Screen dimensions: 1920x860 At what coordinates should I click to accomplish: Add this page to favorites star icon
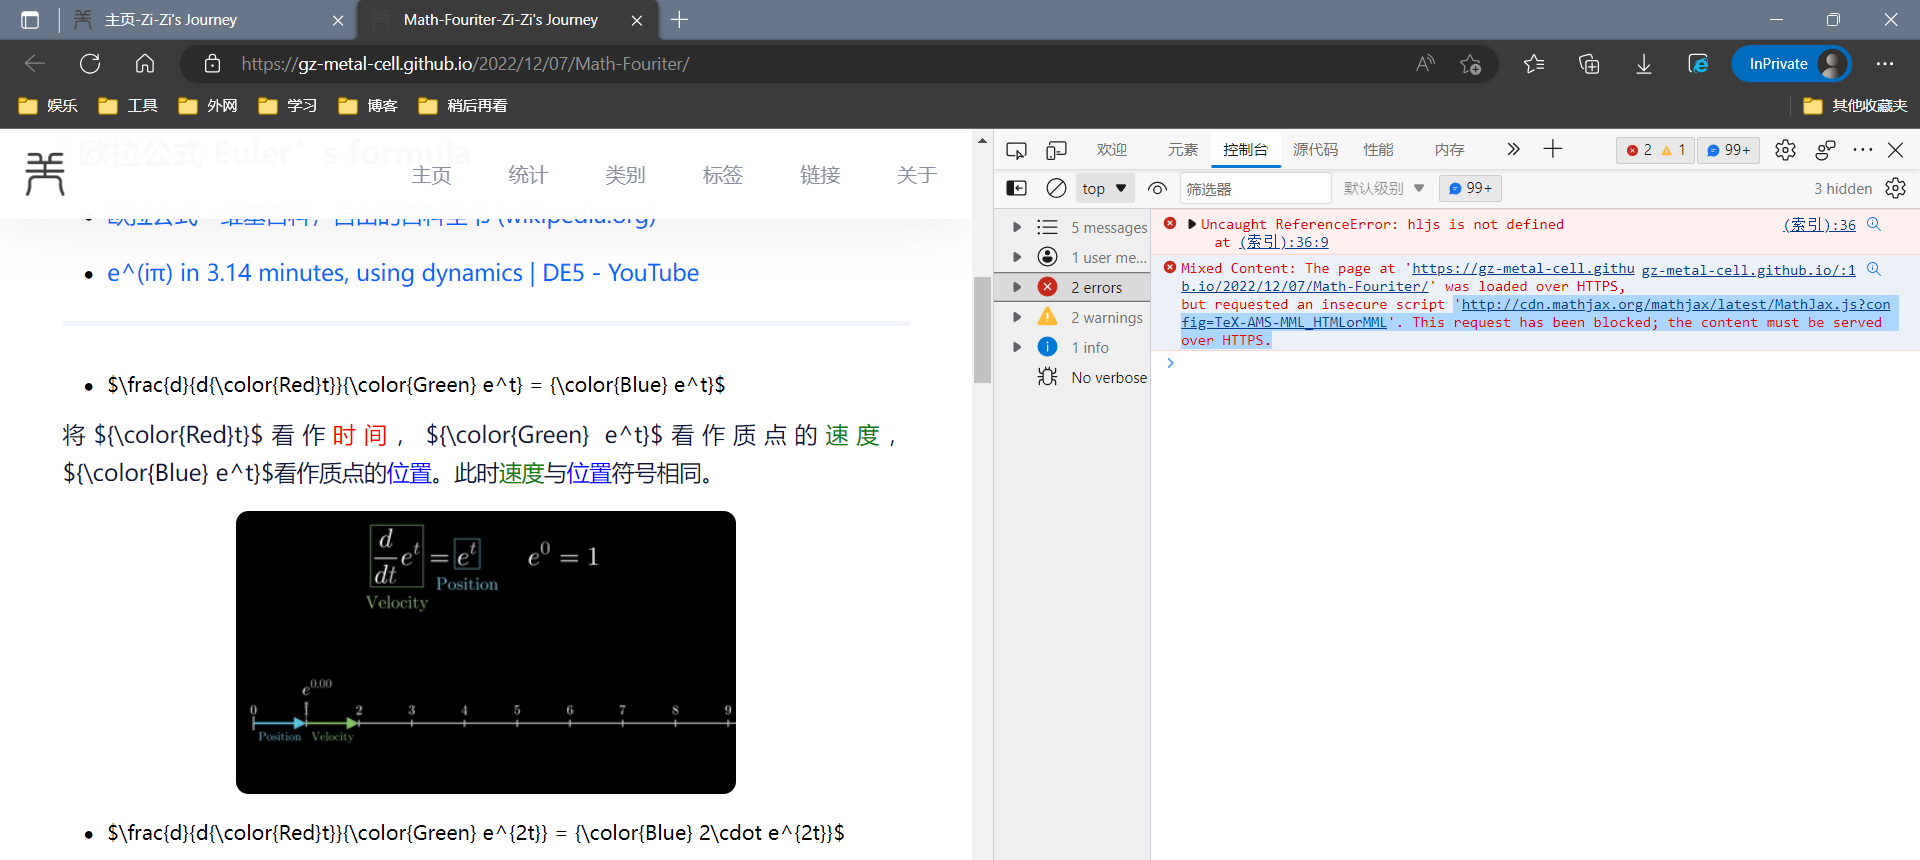pos(1470,64)
